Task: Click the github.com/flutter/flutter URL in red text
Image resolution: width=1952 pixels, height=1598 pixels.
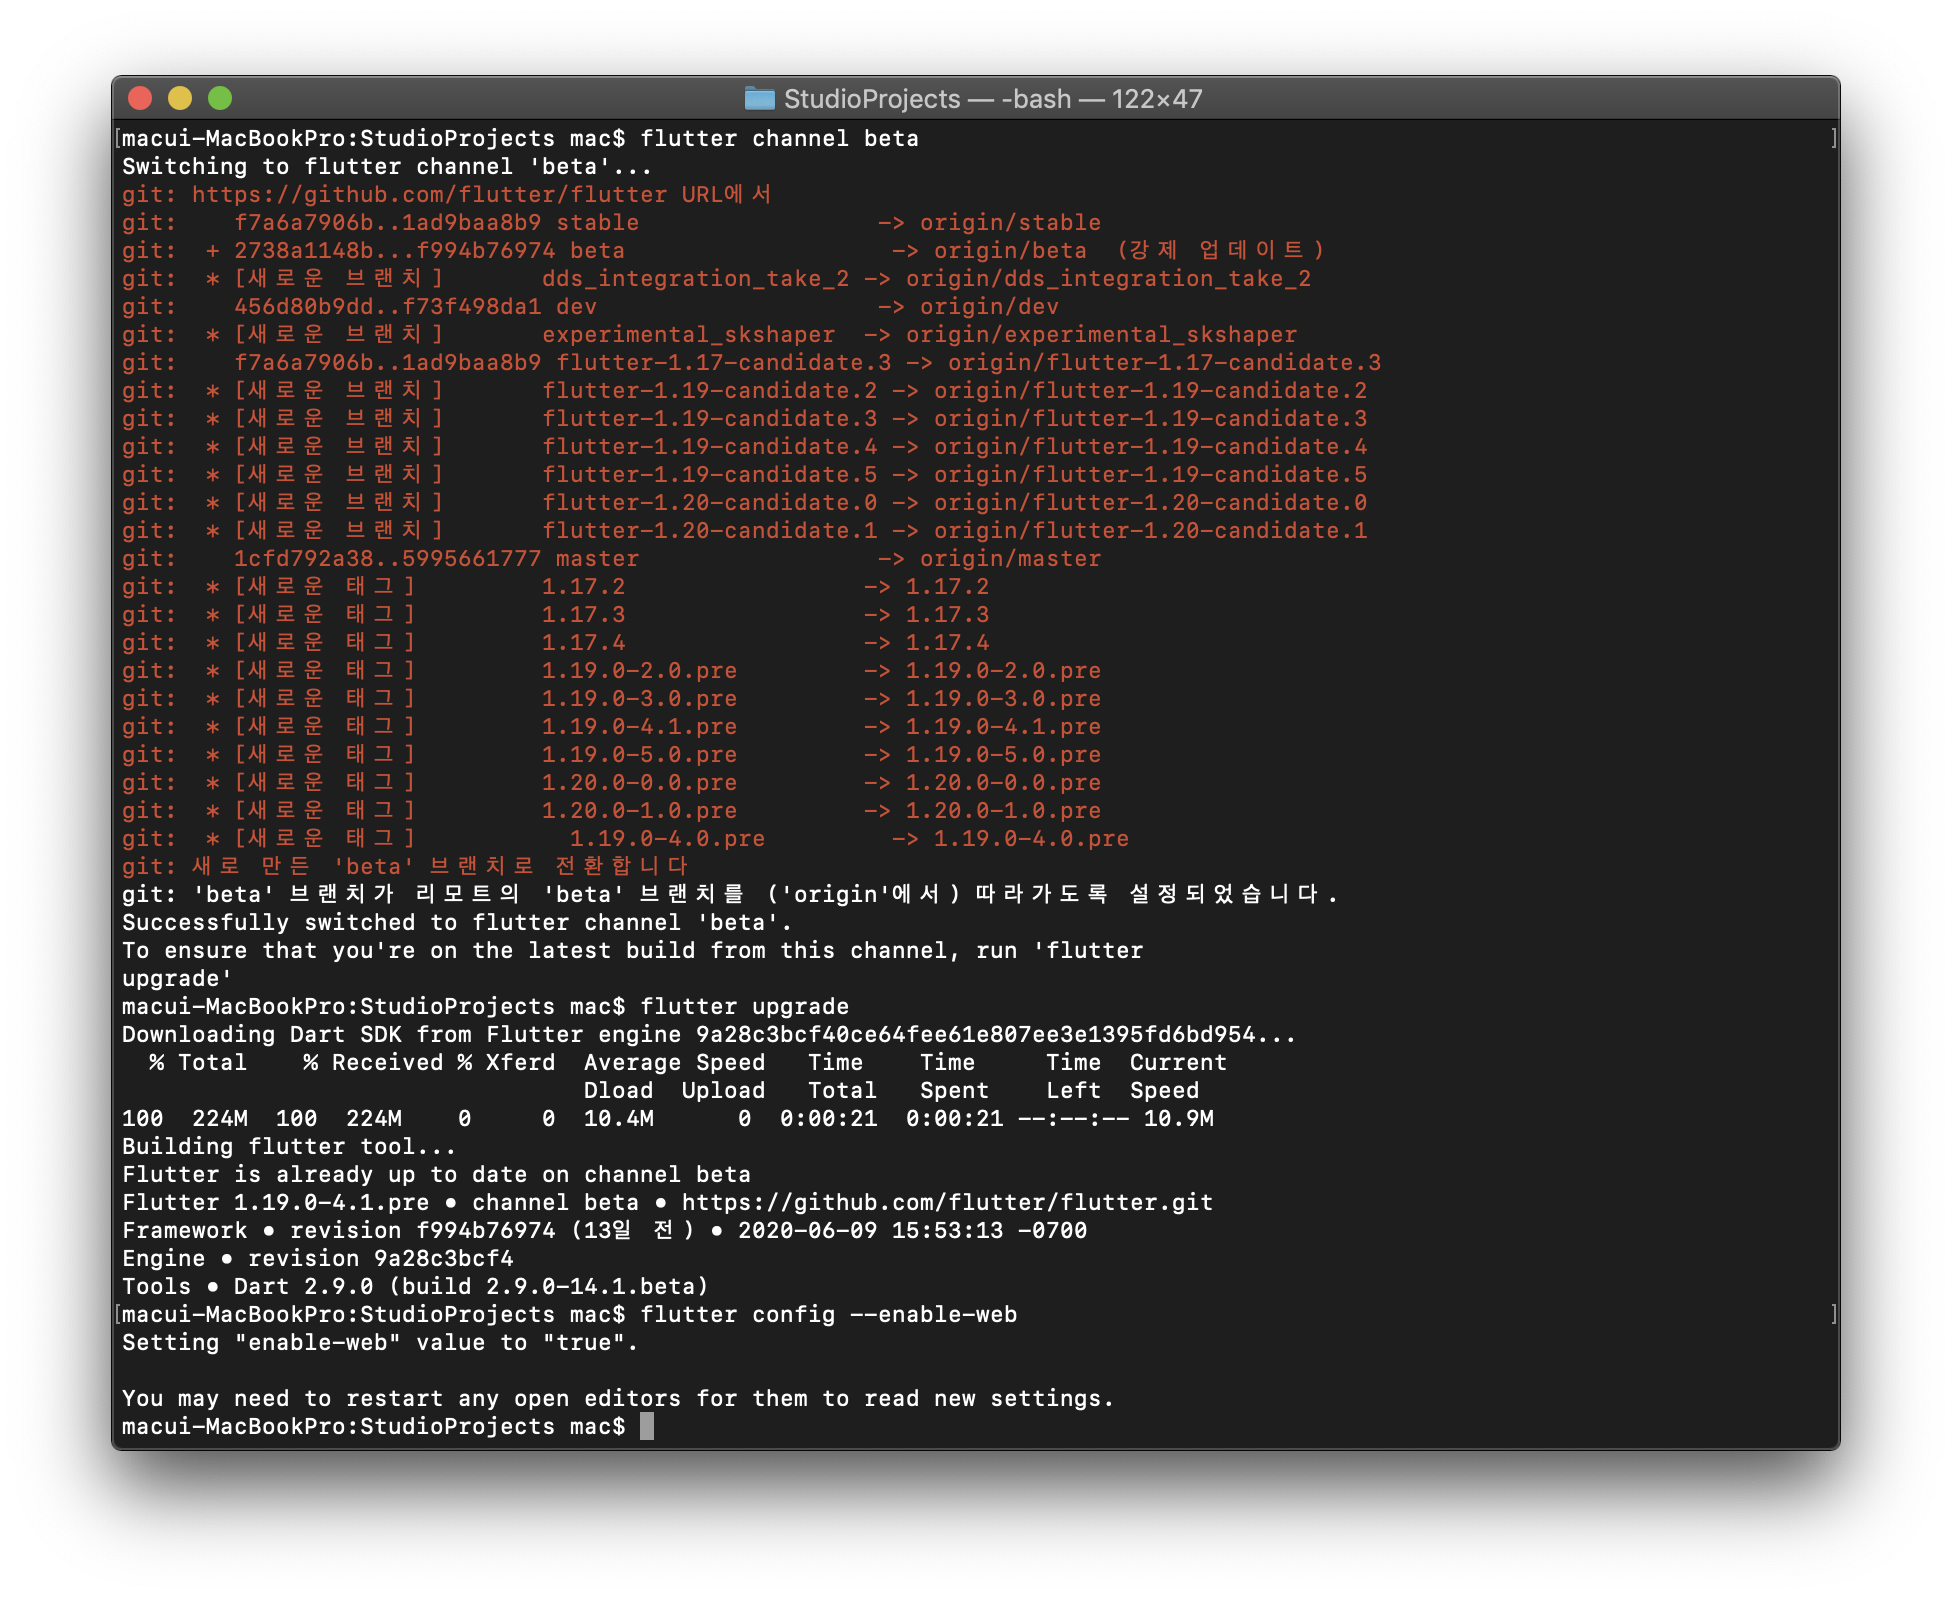Action: pos(429,195)
